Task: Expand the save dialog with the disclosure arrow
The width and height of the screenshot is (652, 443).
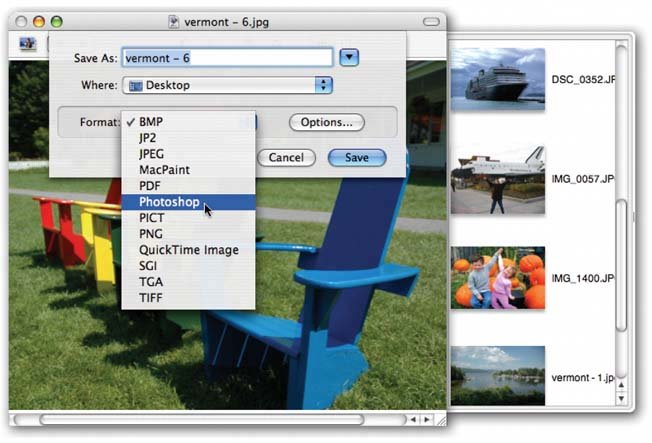Action: pos(349,57)
